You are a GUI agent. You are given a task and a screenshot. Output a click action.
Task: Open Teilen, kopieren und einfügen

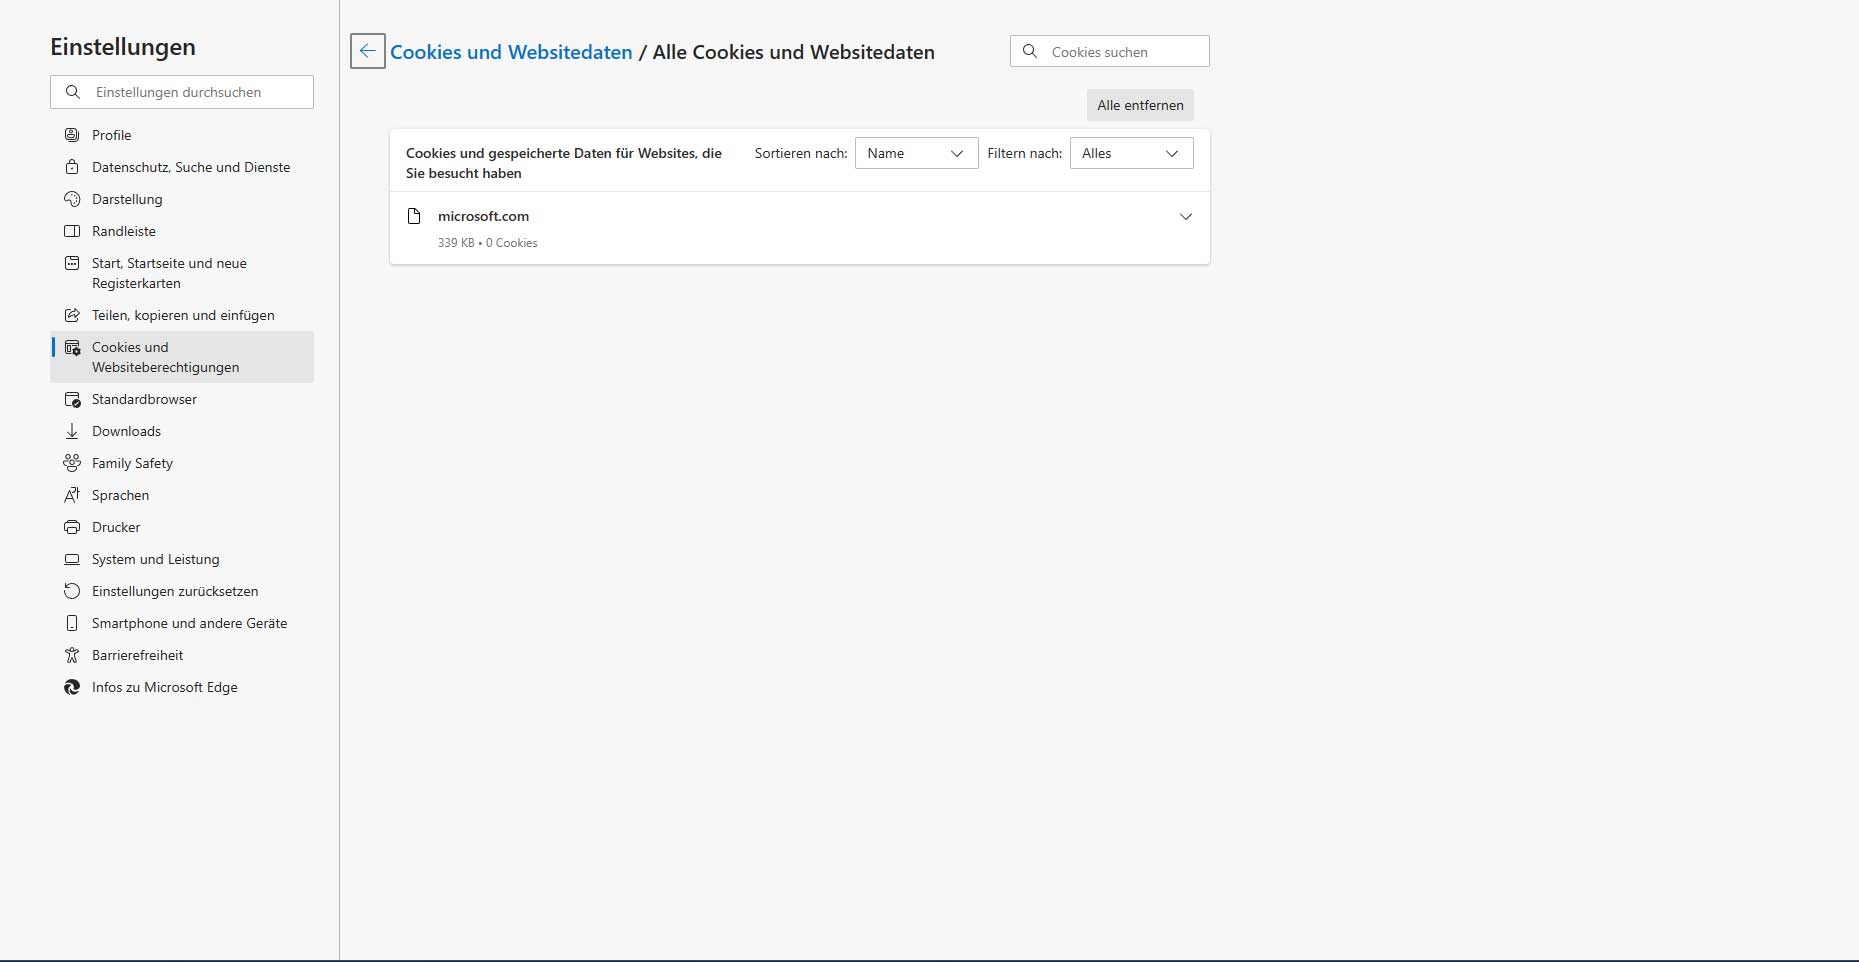pyautogui.click(x=182, y=315)
